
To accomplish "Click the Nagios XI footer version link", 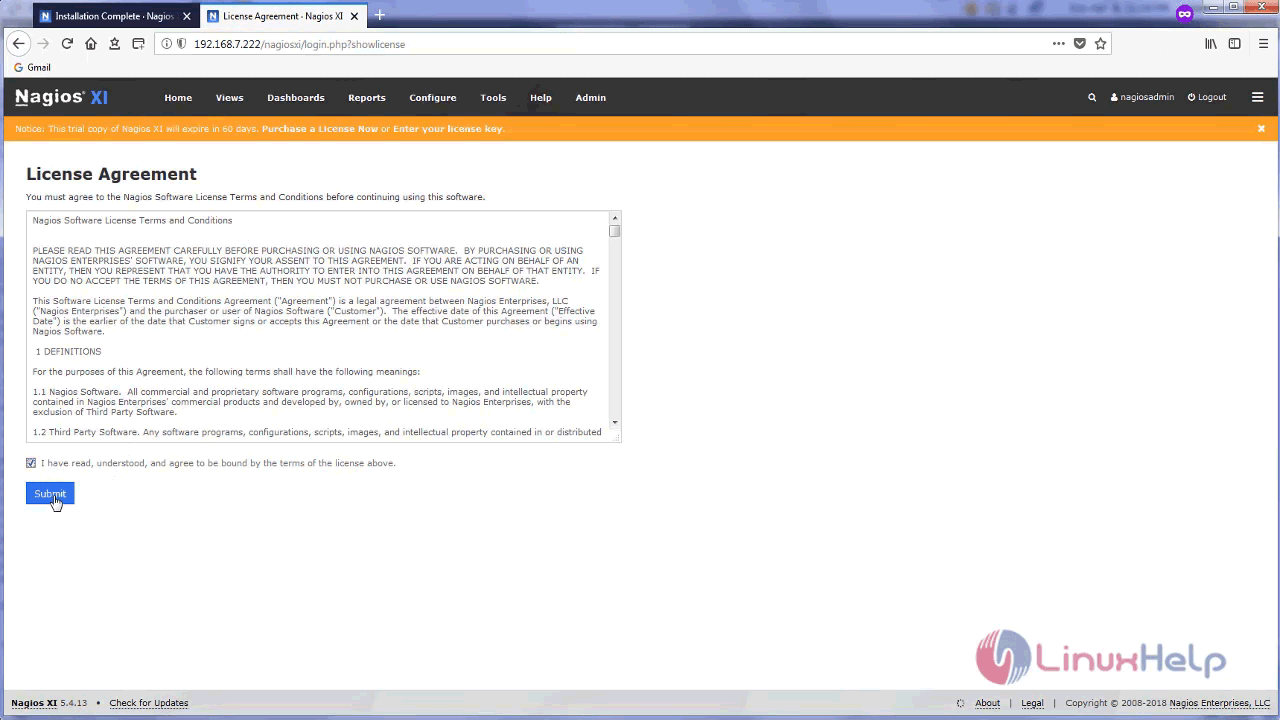I will (34, 703).
